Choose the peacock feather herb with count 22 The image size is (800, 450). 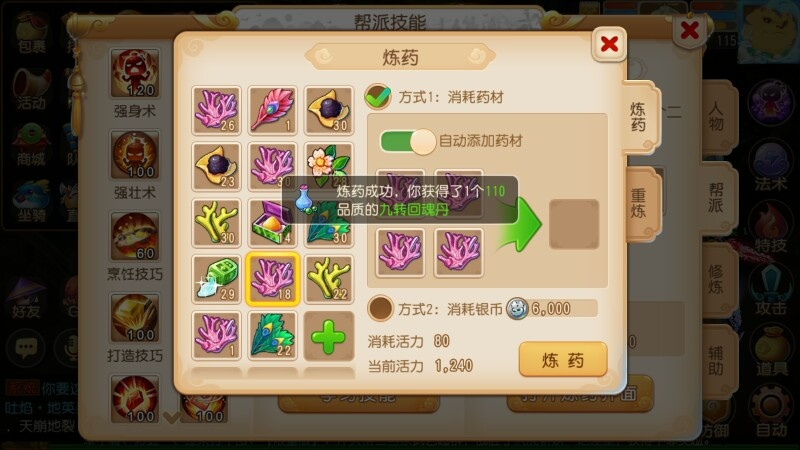pos(272,335)
